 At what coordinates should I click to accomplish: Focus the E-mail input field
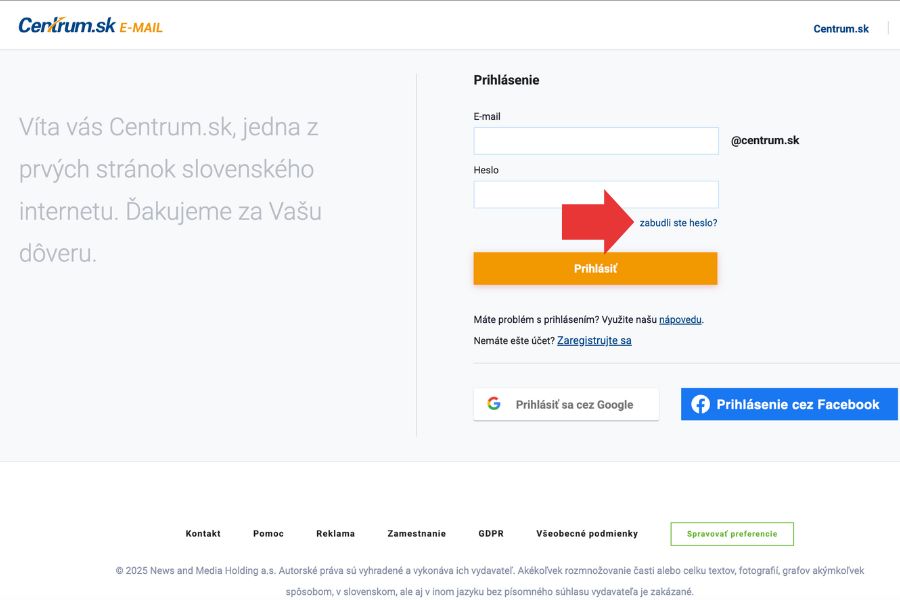pos(596,141)
